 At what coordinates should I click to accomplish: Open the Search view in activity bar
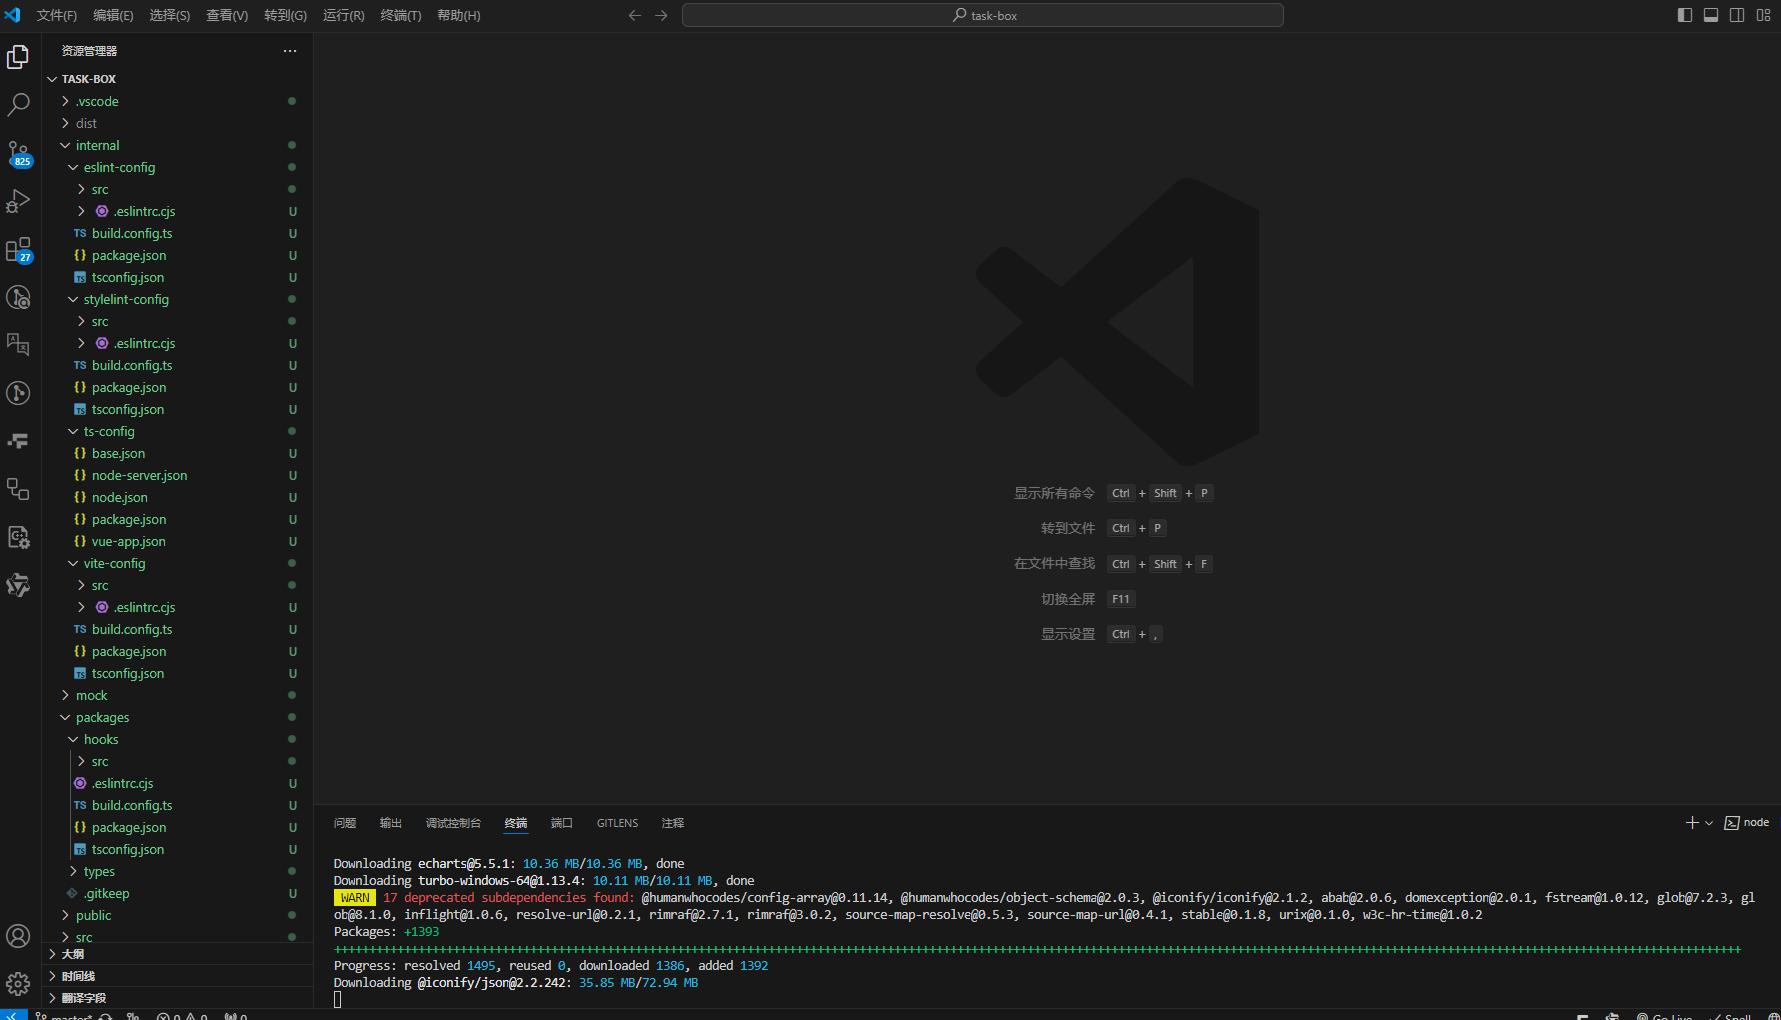(18, 105)
